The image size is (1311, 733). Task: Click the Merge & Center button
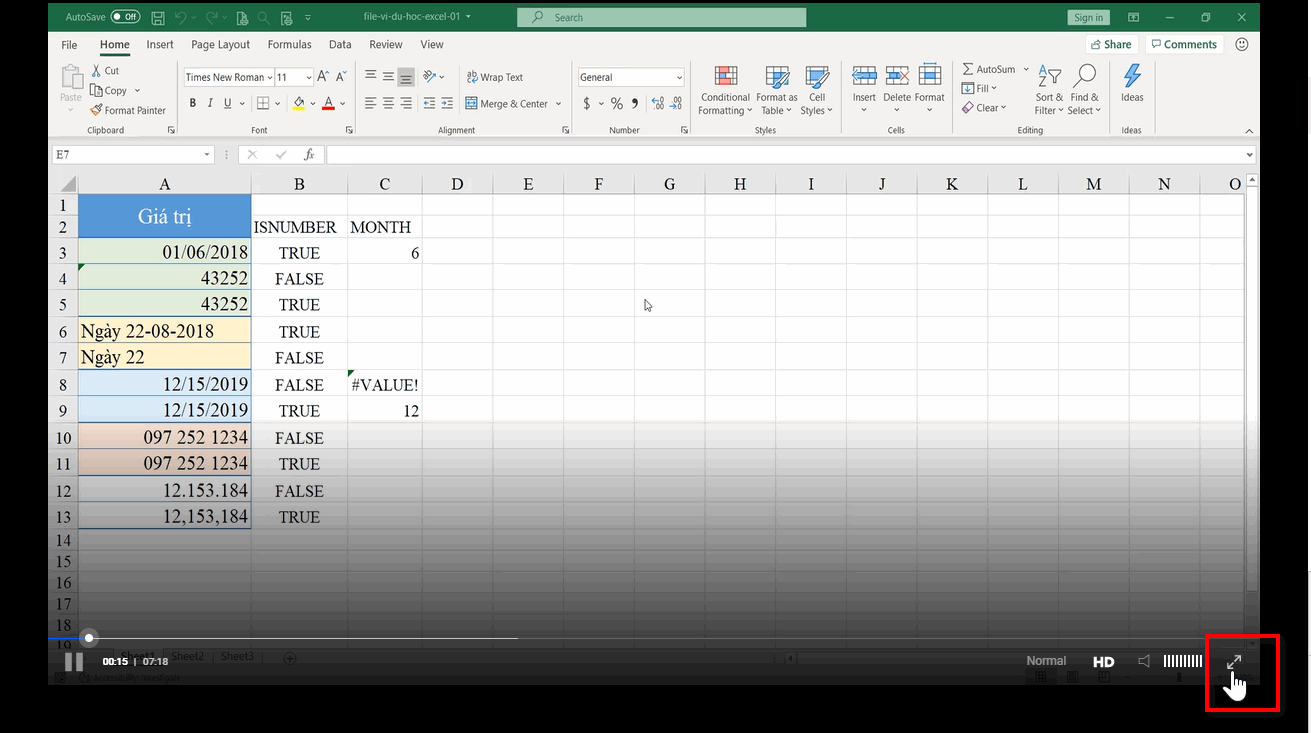point(506,103)
